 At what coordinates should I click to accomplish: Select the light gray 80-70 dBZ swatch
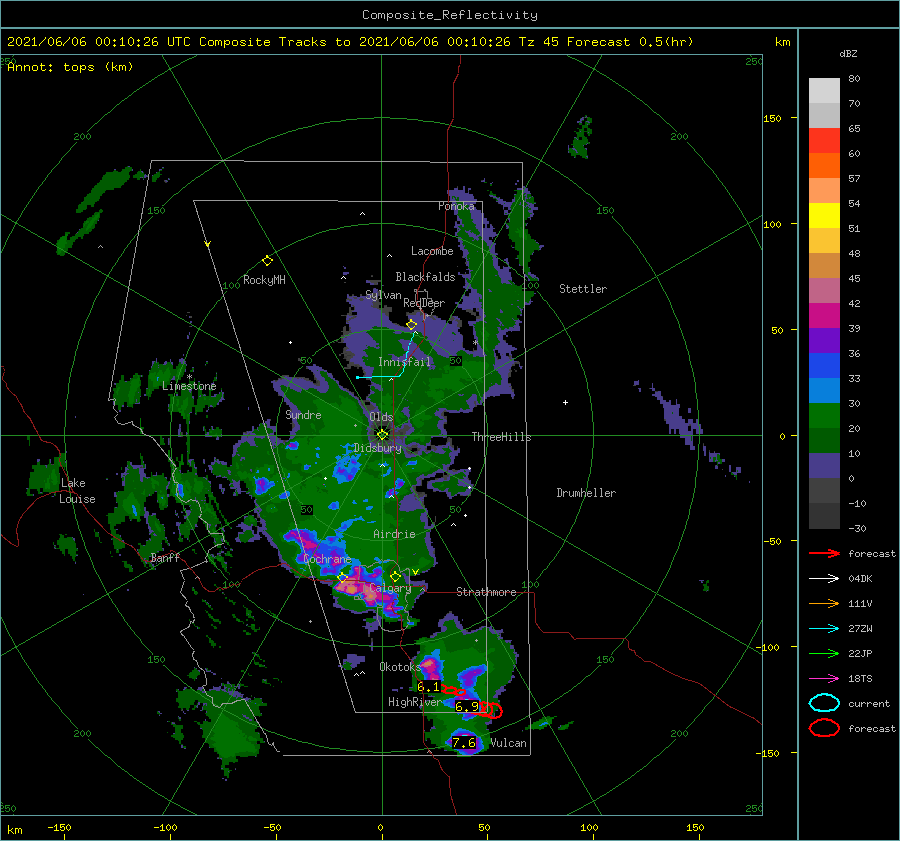(x=824, y=91)
